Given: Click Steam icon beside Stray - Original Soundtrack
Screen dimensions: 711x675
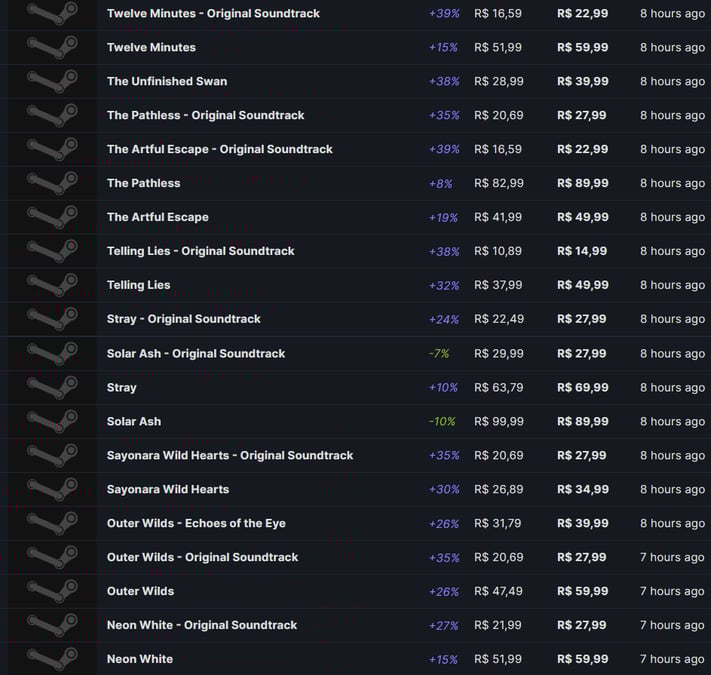Looking at the screenshot, I should coord(52,319).
